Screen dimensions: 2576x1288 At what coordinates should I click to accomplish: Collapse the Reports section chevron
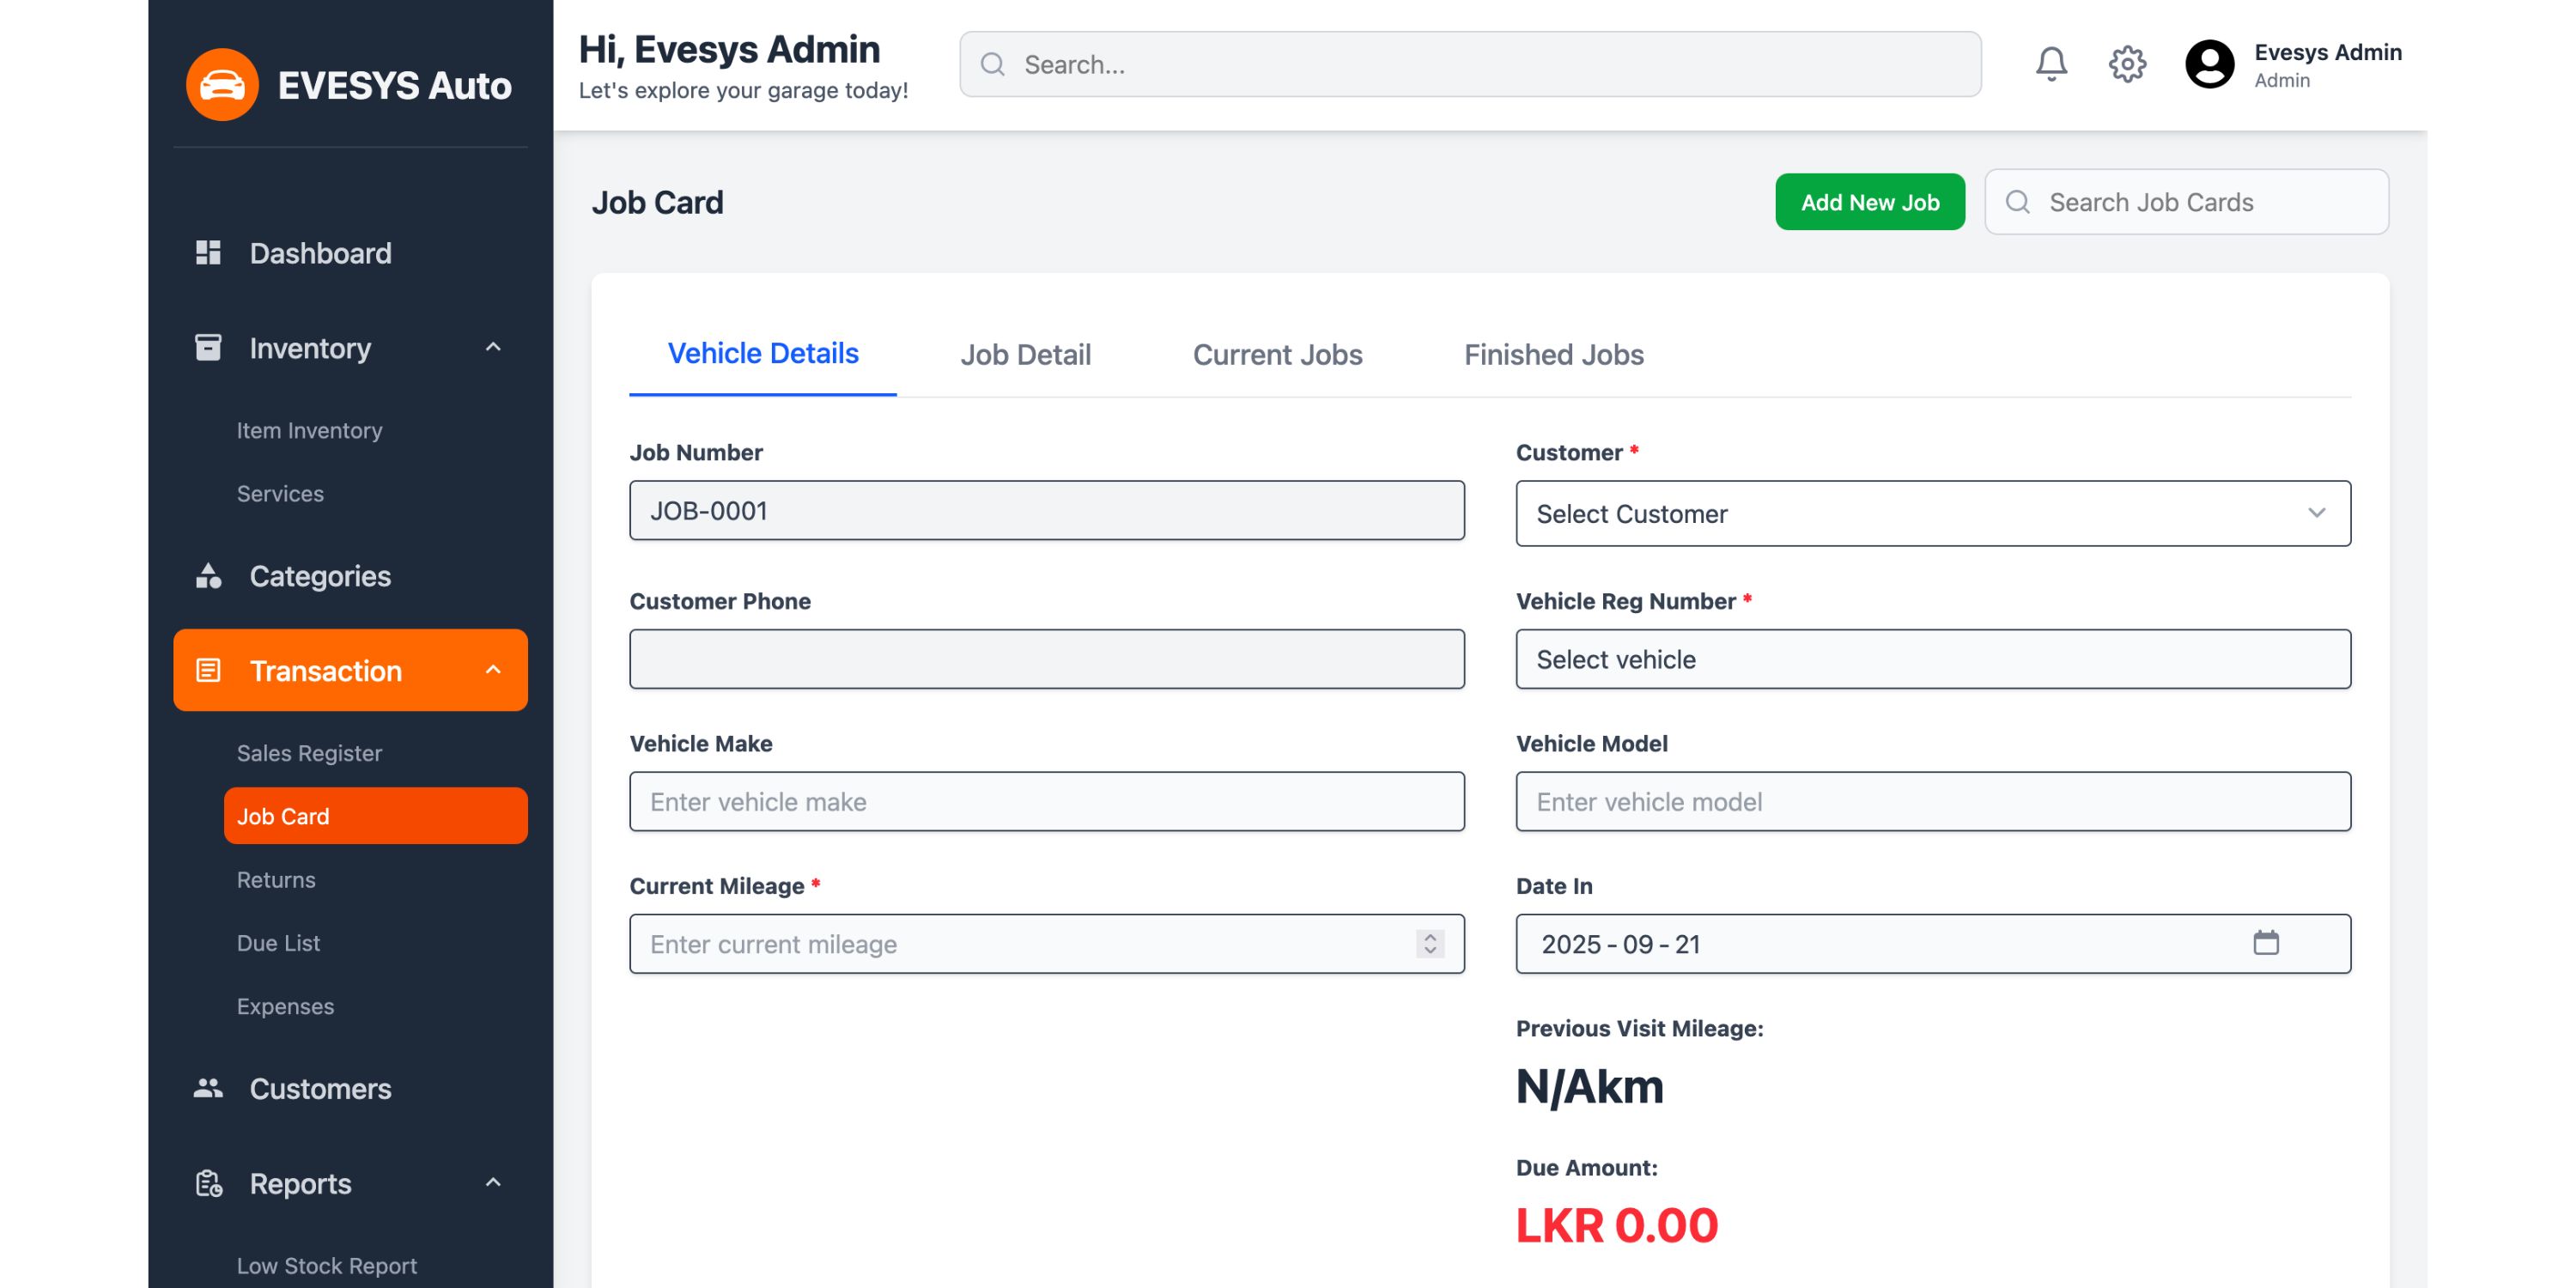(x=493, y=1183)
